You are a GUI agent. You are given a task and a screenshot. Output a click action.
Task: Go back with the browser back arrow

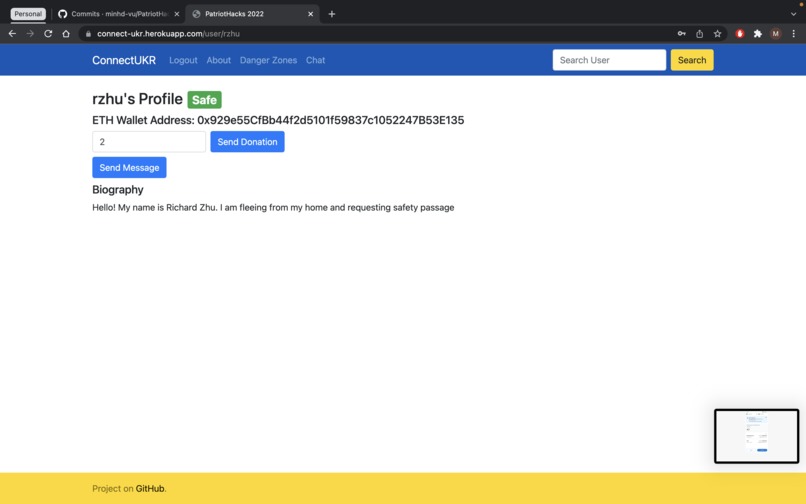[x=12, y=33]
